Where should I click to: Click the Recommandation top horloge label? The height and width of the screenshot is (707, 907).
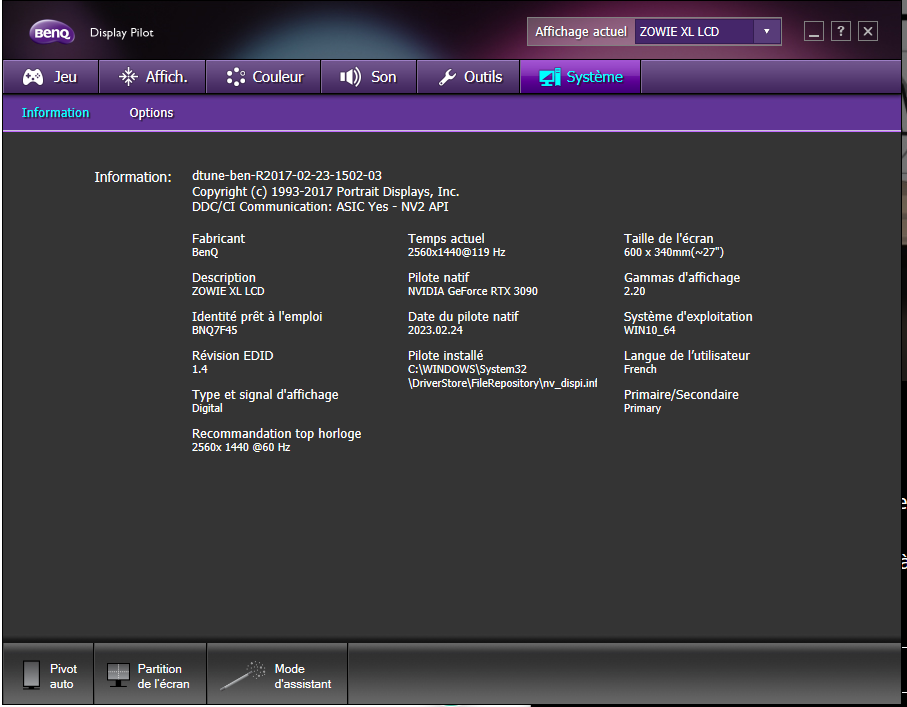click(x=276, y=433)
